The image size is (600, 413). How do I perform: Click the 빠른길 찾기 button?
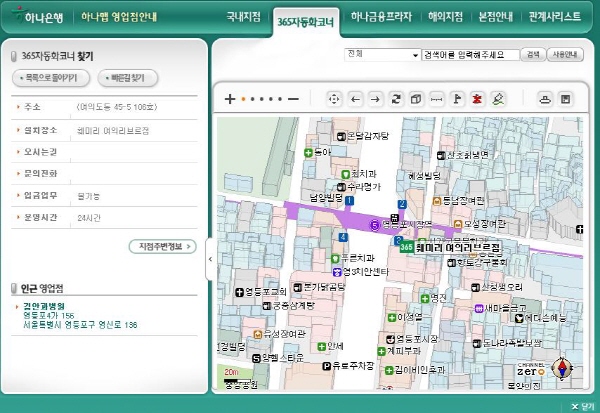click(x=128, y=77)
